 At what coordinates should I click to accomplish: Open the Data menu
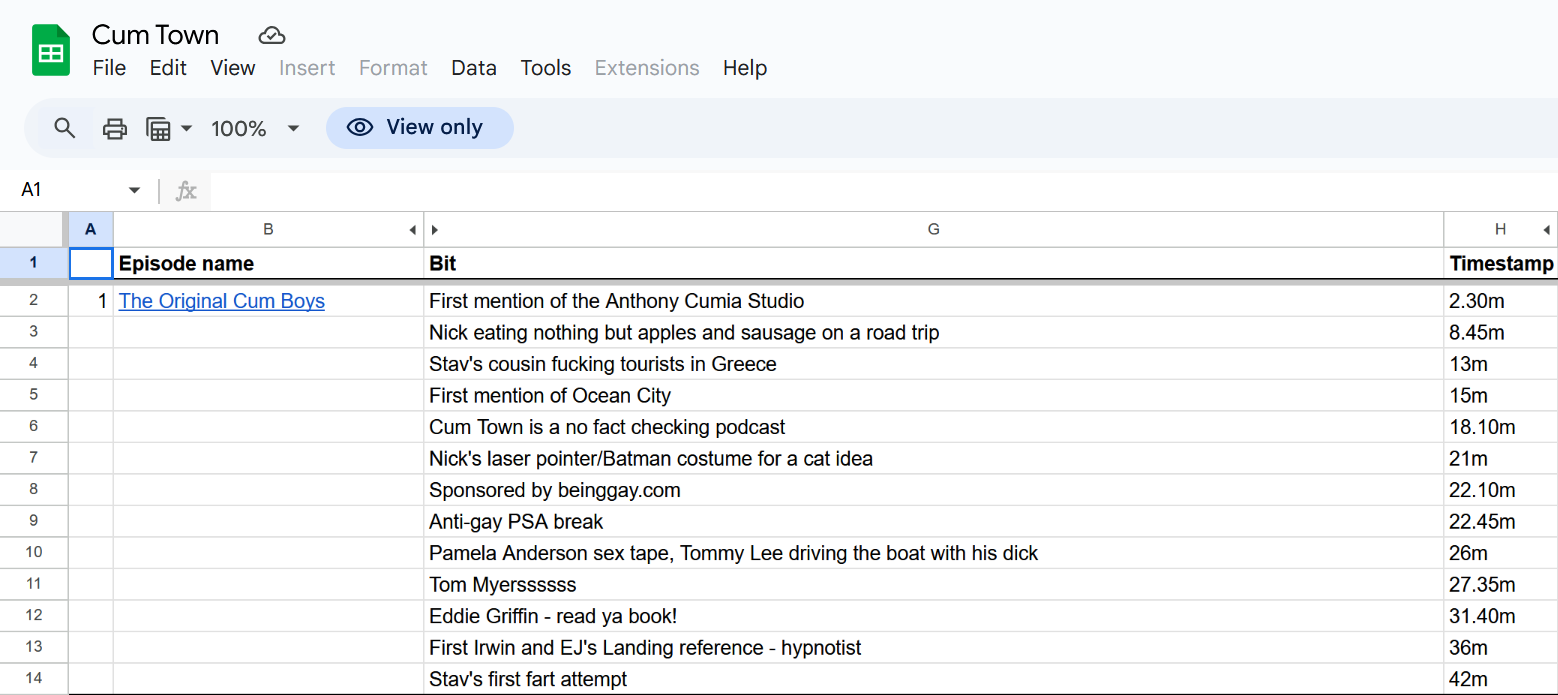pyautogui.click(x=474, y=68)
